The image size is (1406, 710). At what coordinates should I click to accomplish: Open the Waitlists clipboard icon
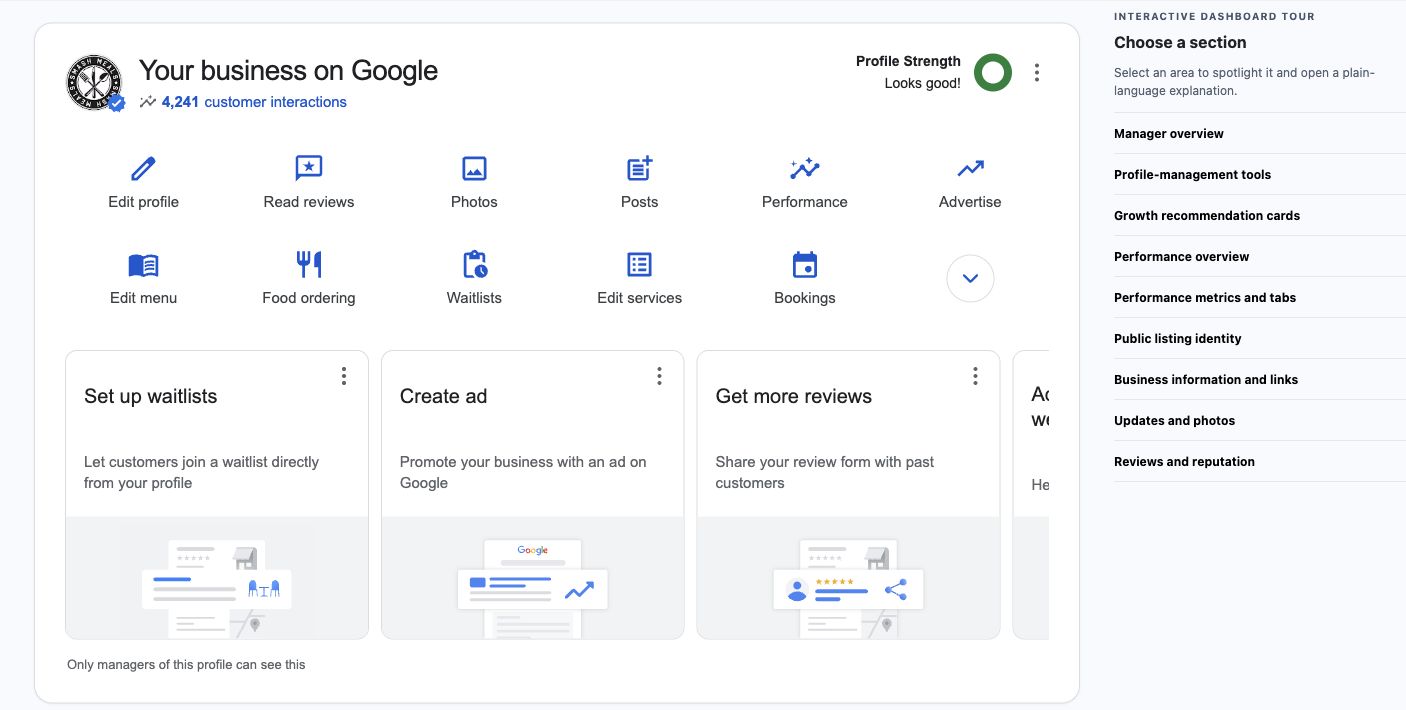click(475, 264)
